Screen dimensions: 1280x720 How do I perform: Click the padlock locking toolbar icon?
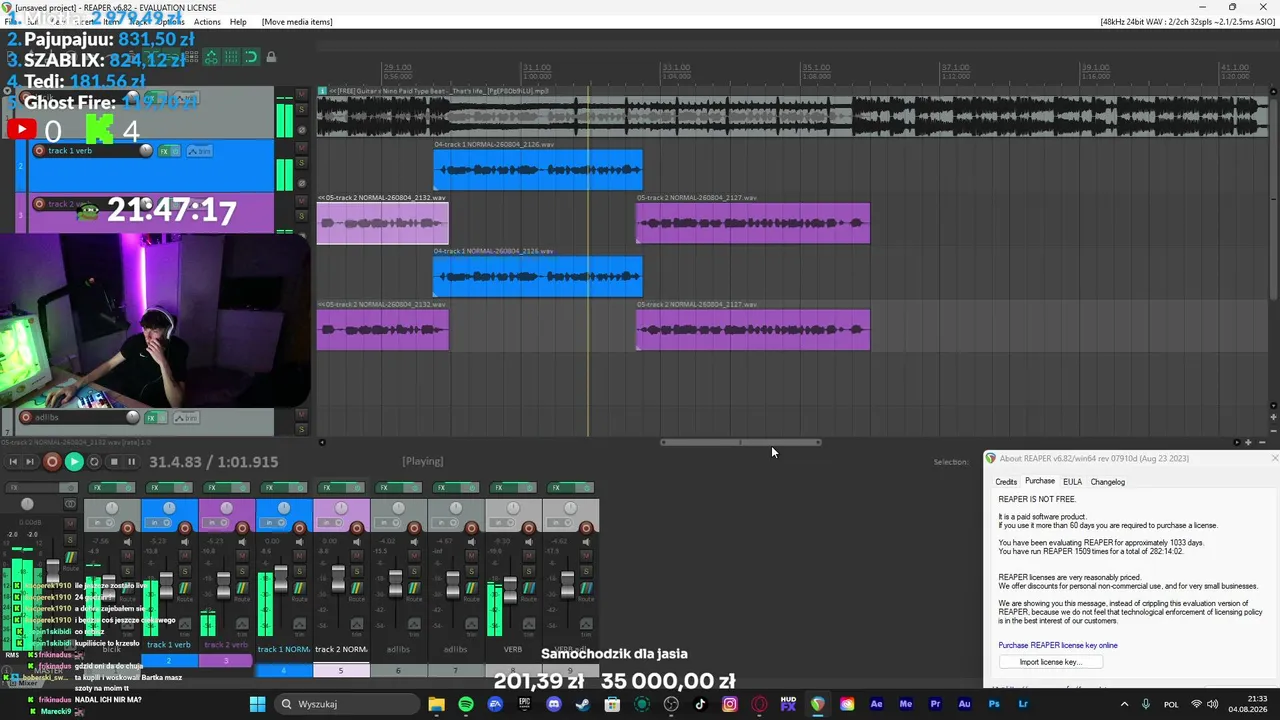click(x=270, y=58)
